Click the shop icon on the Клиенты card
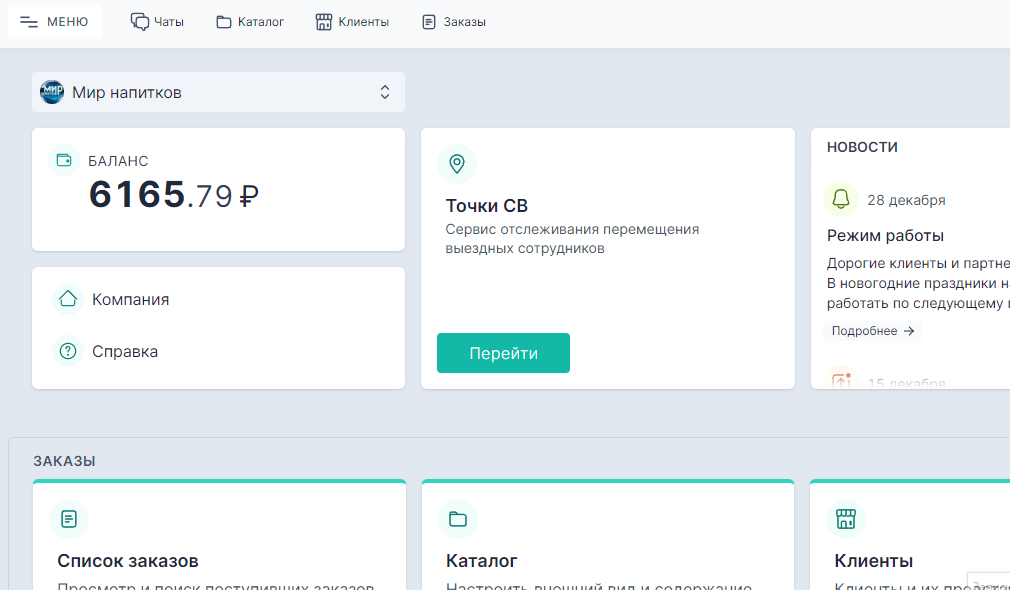Image resolution: width=1010 pixels, height=590 pixels. [847, 518]
